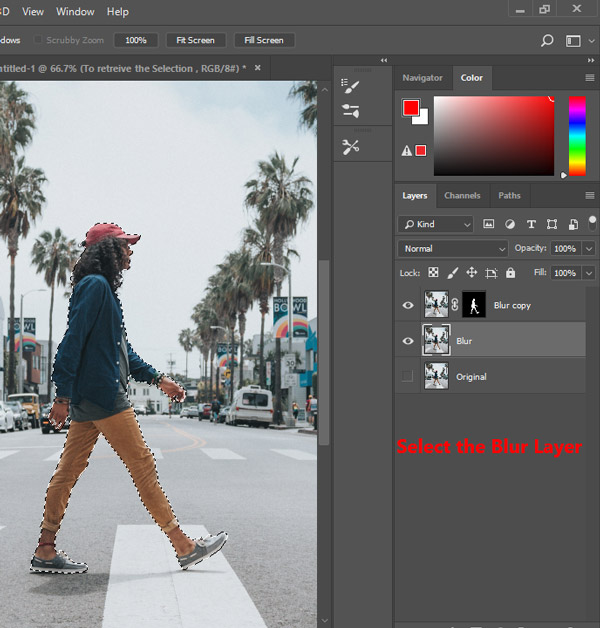Show the Original layer visibility box

tap(407, 376)
